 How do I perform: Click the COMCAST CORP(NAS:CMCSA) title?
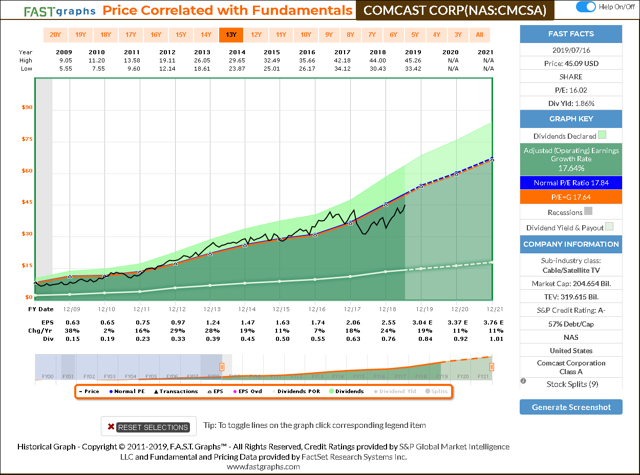coord(455,11)
